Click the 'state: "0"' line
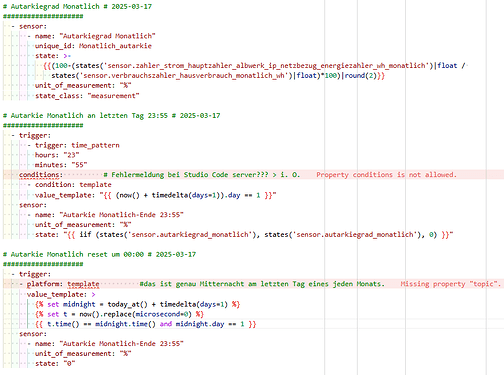504x375 pixels. (55, 364)
